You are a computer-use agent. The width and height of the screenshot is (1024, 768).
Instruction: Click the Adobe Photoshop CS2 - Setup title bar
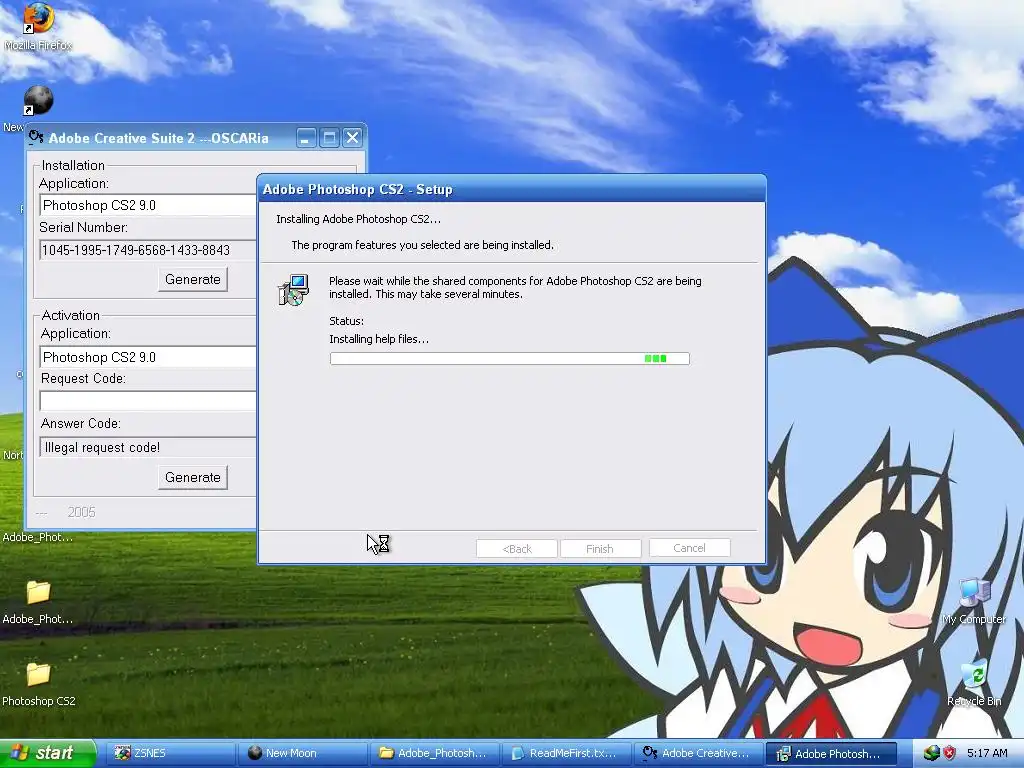coord(511,189)
